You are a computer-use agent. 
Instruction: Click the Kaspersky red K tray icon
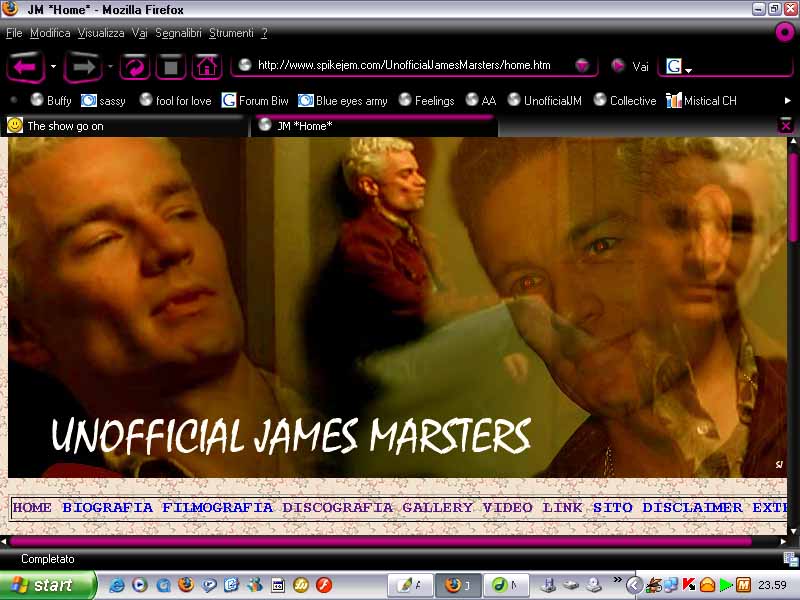click(x=689, y=585)
